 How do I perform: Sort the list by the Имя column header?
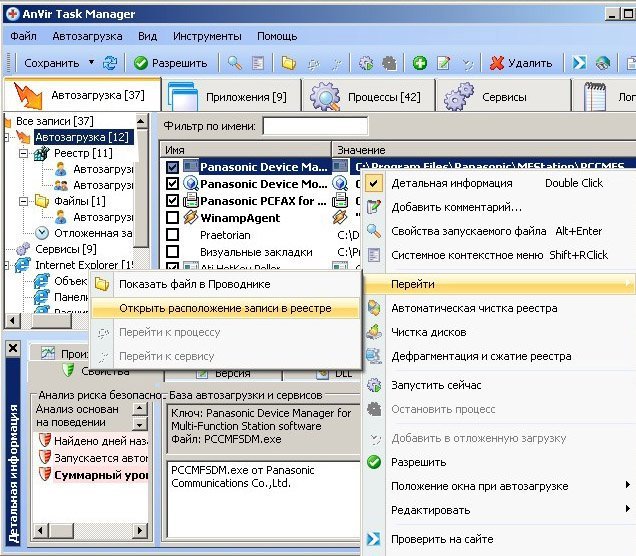pos(245,150)
